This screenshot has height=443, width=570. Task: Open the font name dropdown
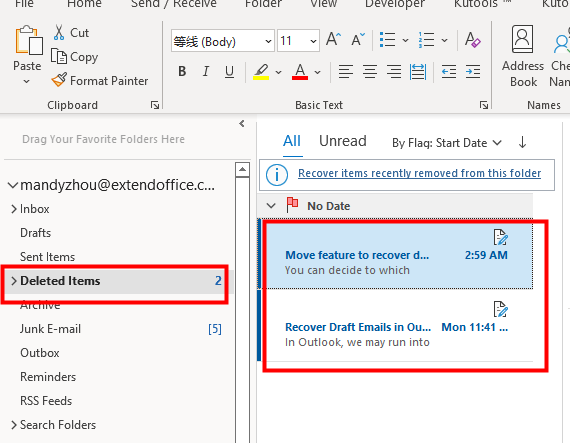click(x=268, y=41)
